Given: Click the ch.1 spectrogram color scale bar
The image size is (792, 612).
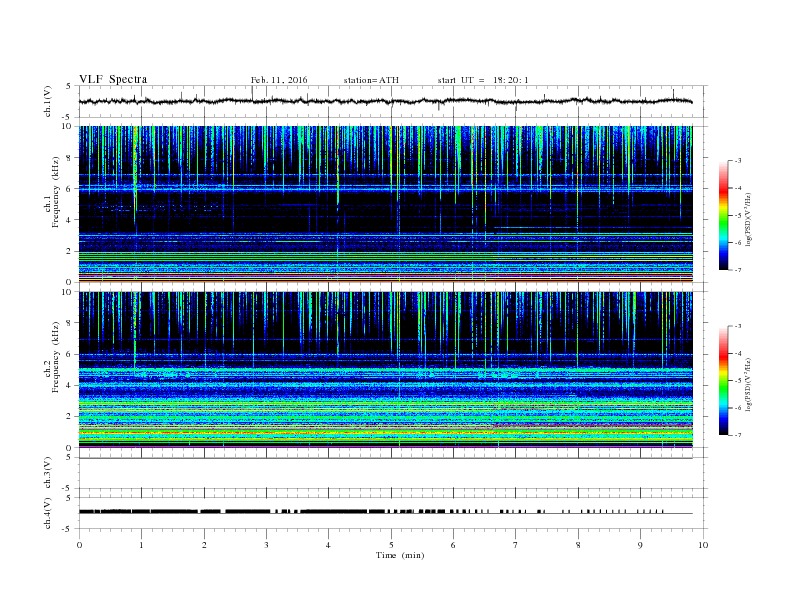Looking at the screenshot, I should [x=723, y=215].
